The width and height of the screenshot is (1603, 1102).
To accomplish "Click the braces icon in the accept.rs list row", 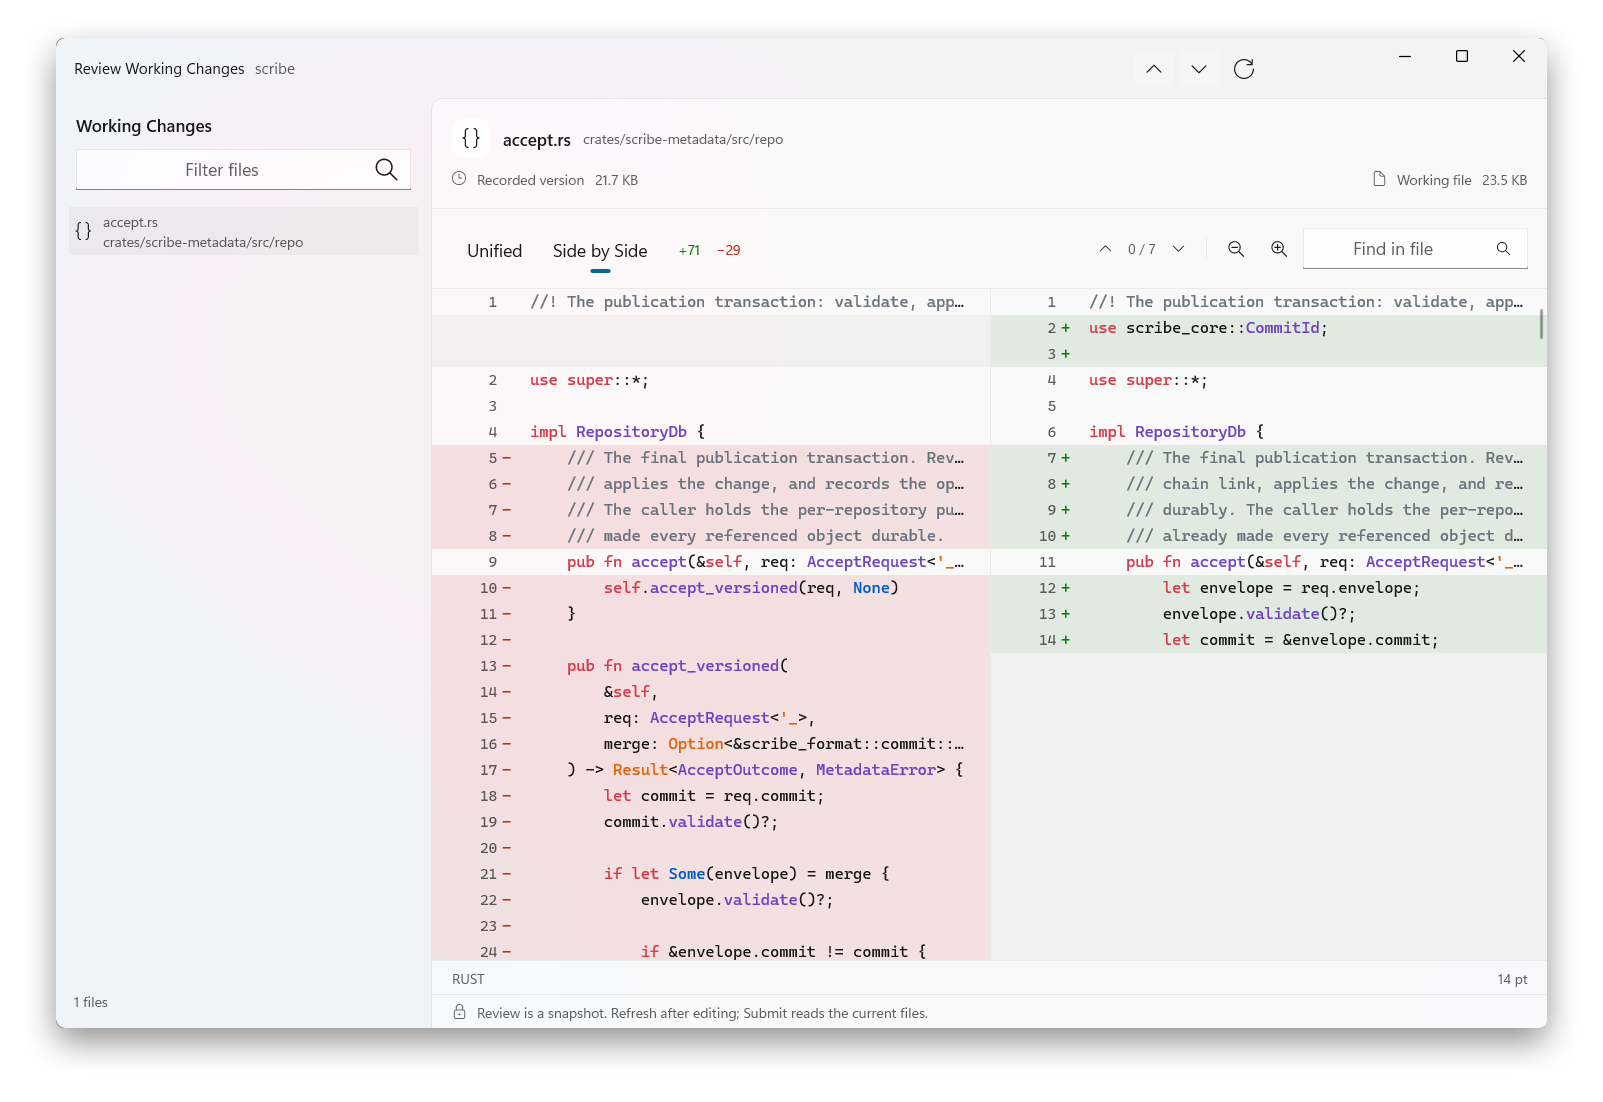I will [83, 231].
